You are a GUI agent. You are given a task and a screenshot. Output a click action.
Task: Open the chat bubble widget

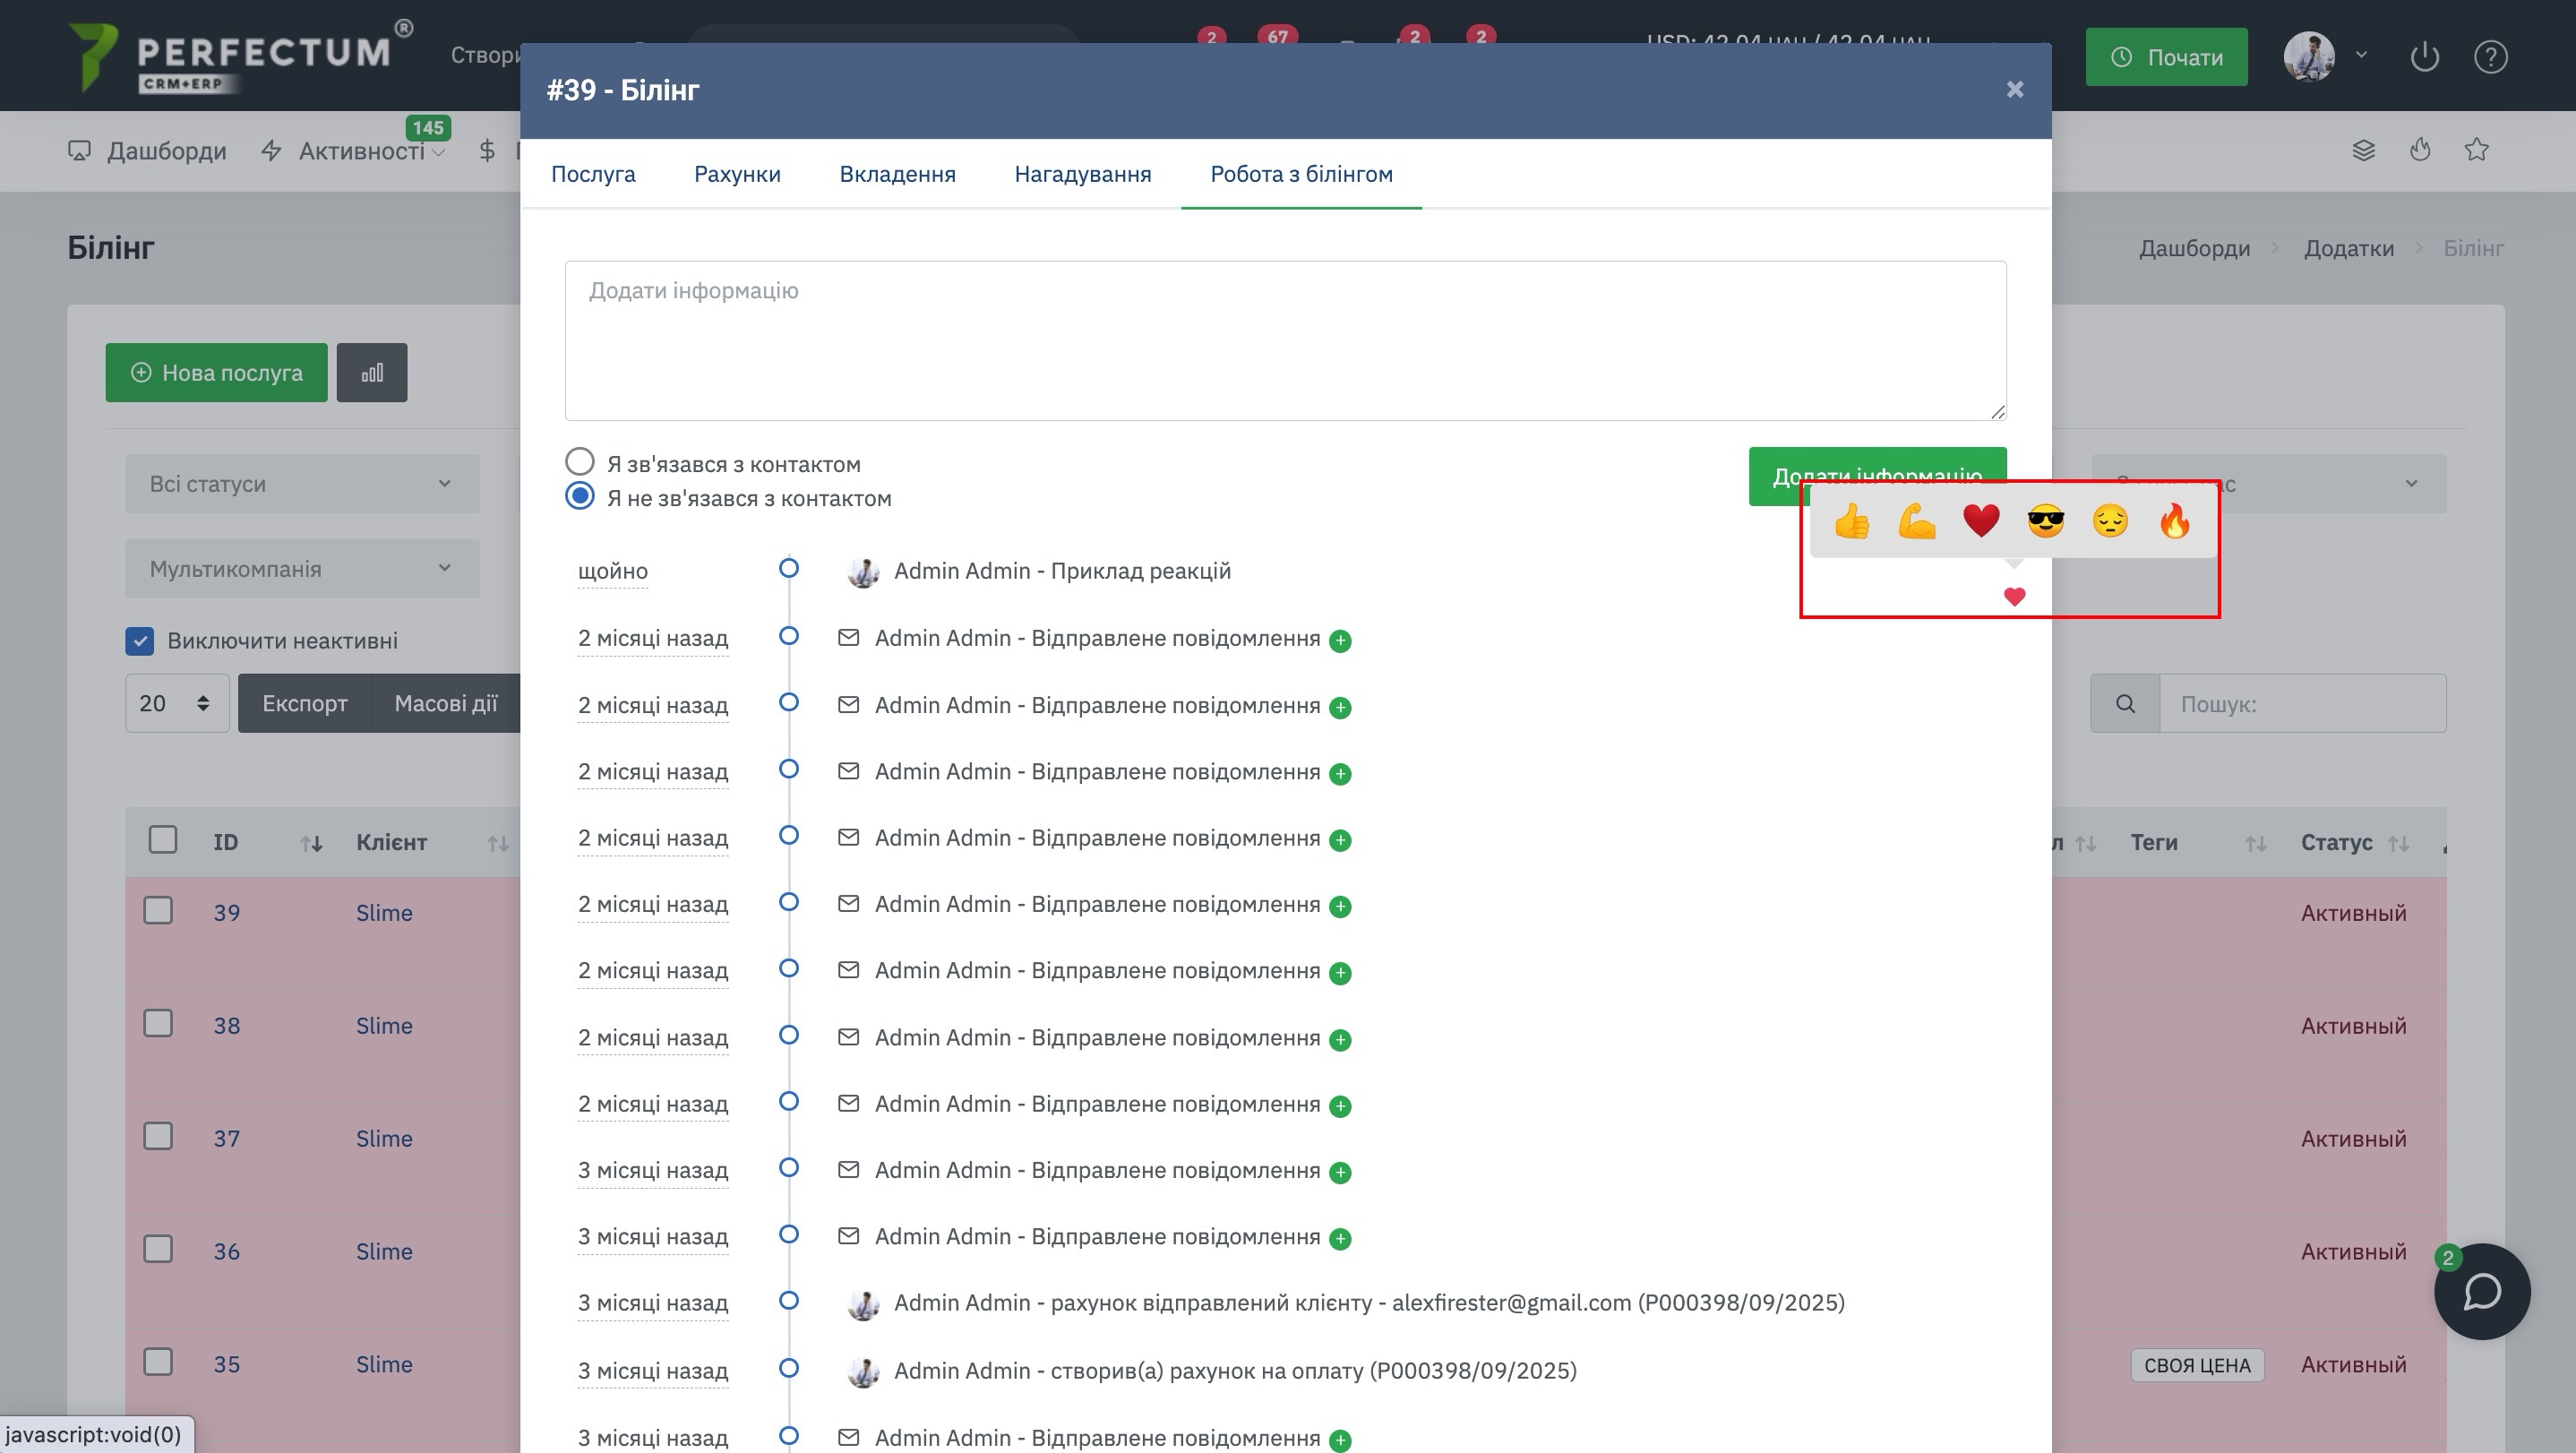[x=2481, y=1291]
